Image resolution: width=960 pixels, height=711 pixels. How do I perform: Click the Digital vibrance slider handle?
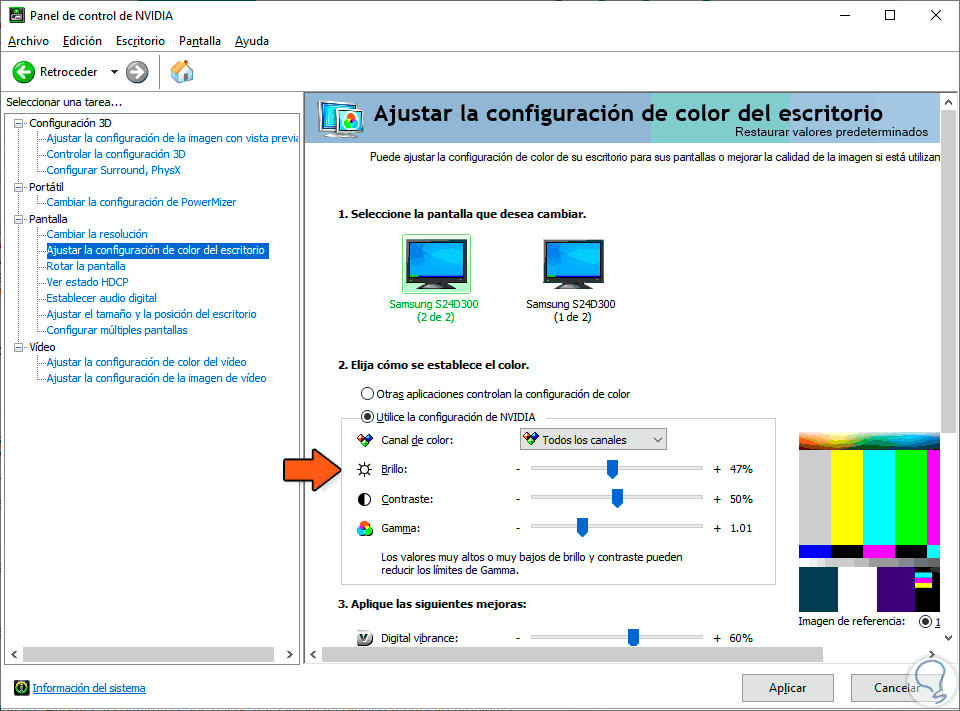click(633, 638)
